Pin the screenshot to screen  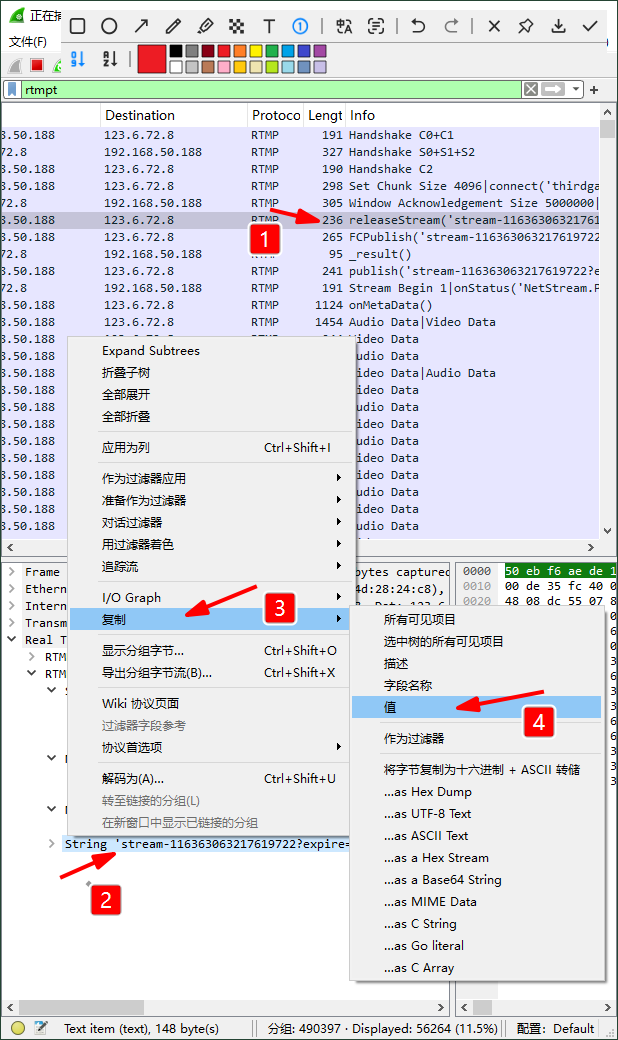pos(526,26)
